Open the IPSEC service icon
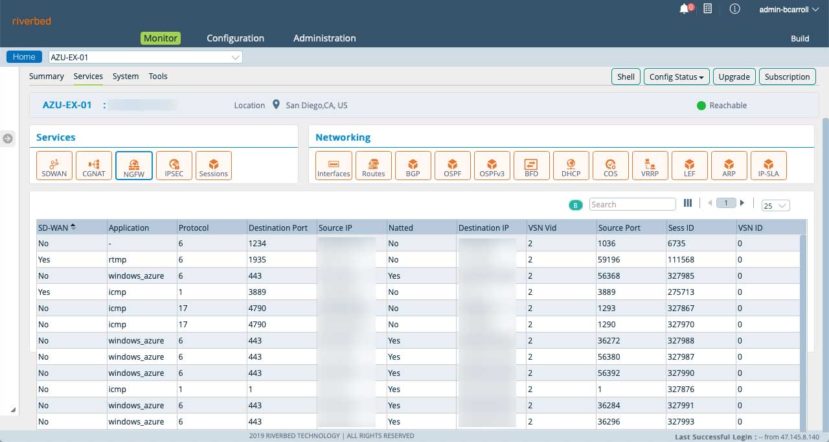Viewport: 829px width, 442px height. (174, 165)
